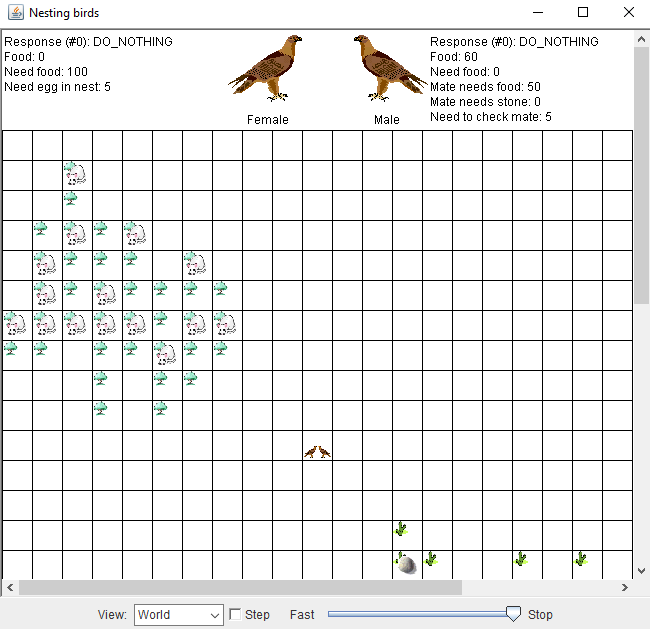This screenshot has width=650, height=629.
Task: Minimize the Nesting birds window
Action: (538, 13)
